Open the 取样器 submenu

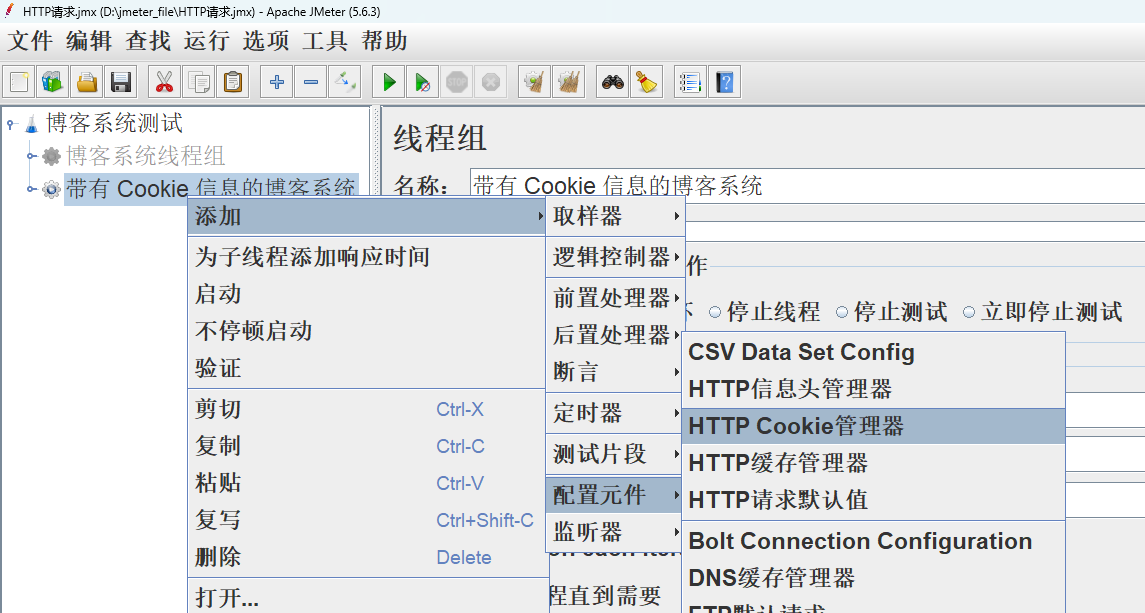click(616, 216)
